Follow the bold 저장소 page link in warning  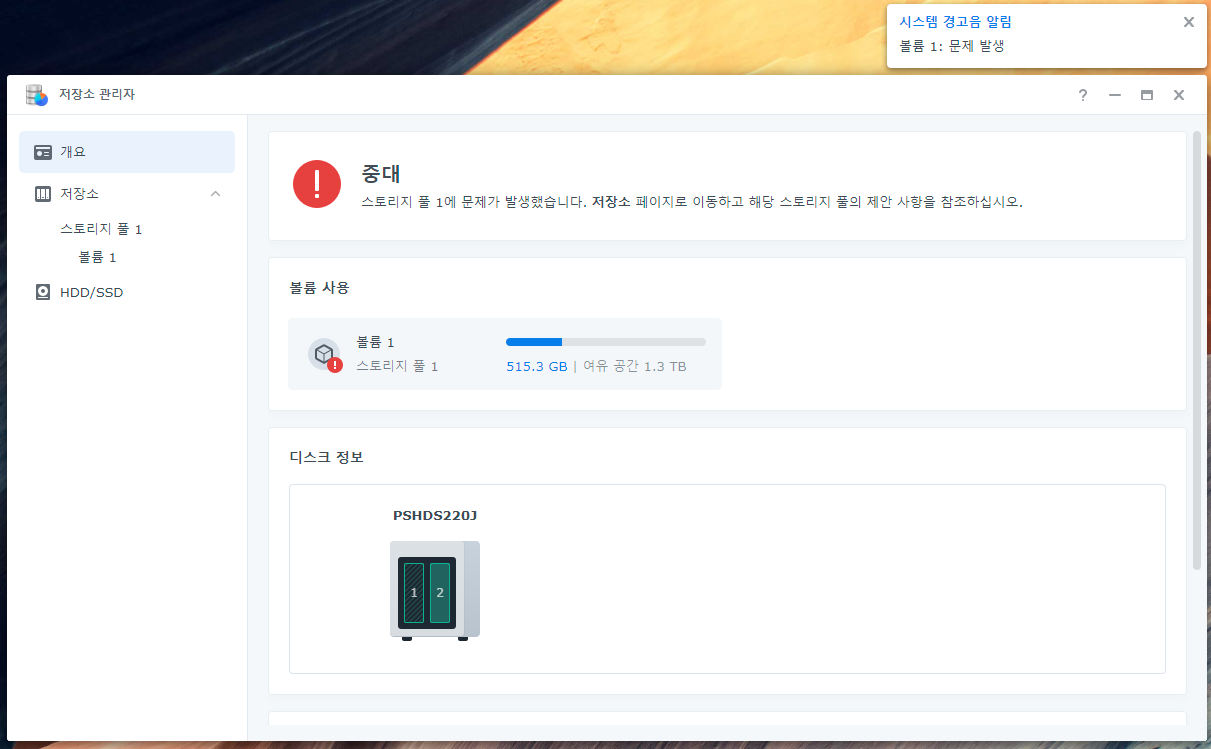[611, 201]
